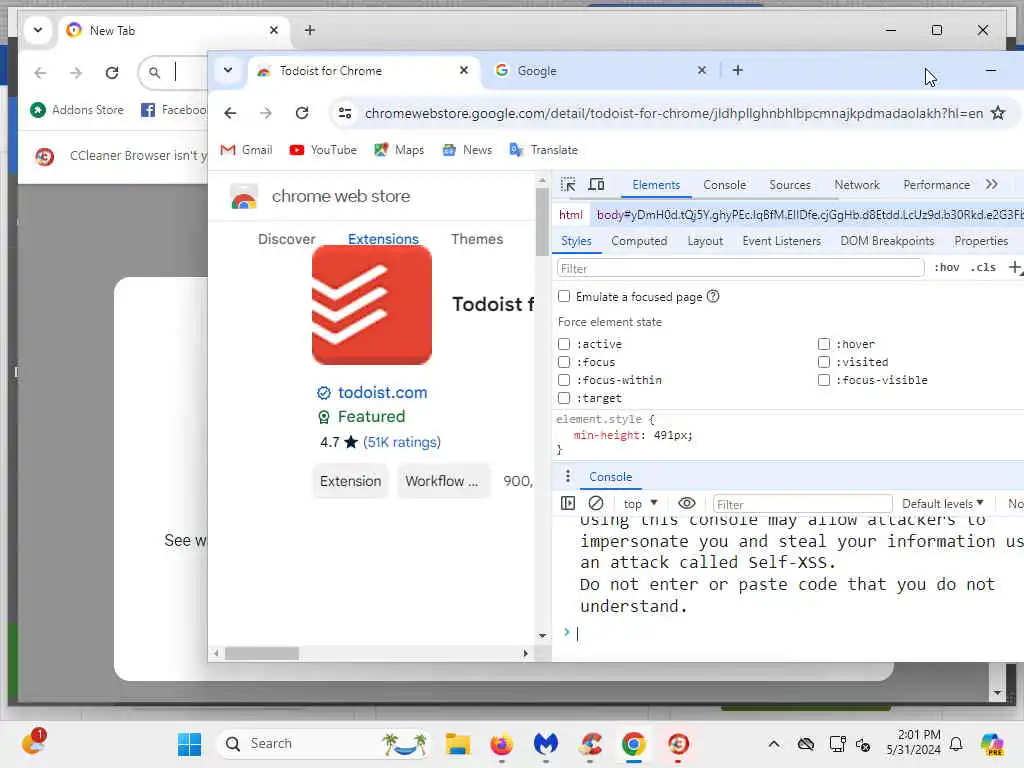View site information icon in address bar
1024x768 pixels.
click(x=345, y=113)
